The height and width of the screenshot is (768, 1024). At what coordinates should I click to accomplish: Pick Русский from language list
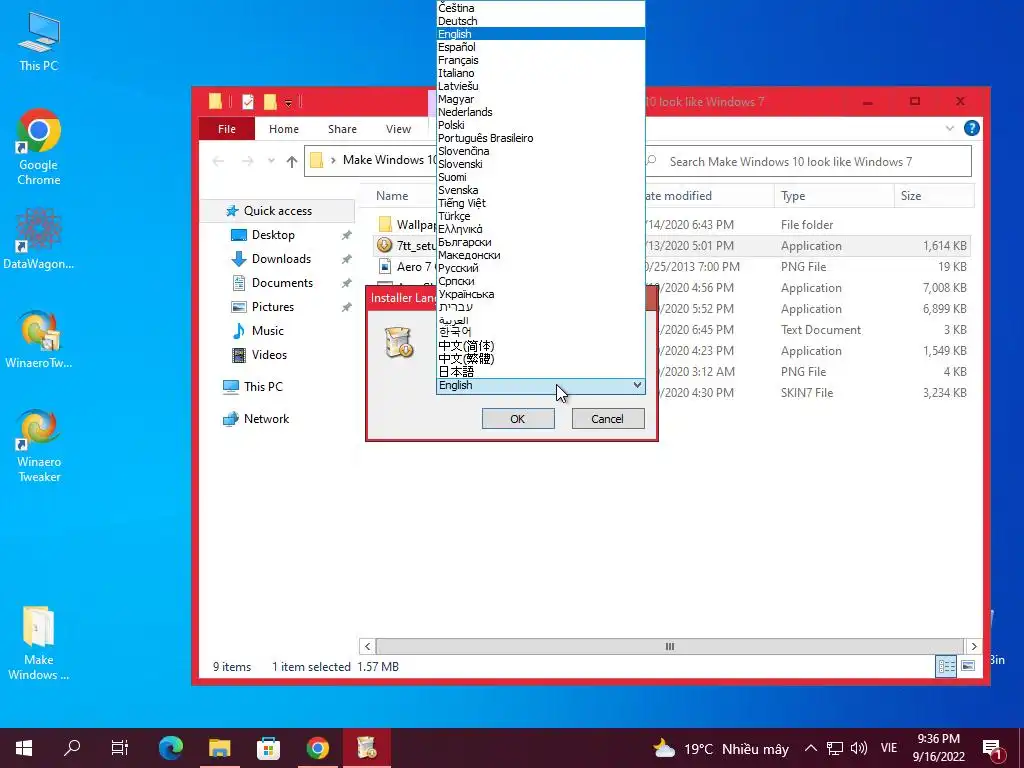[541, 268]
